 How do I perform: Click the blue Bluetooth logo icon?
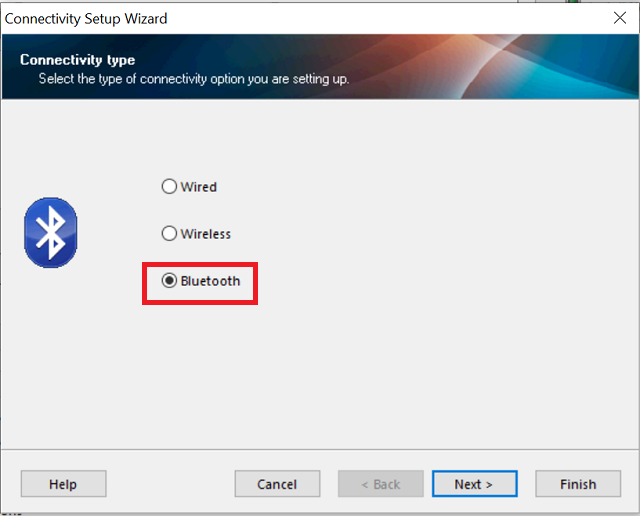click(x=50, y=232)
